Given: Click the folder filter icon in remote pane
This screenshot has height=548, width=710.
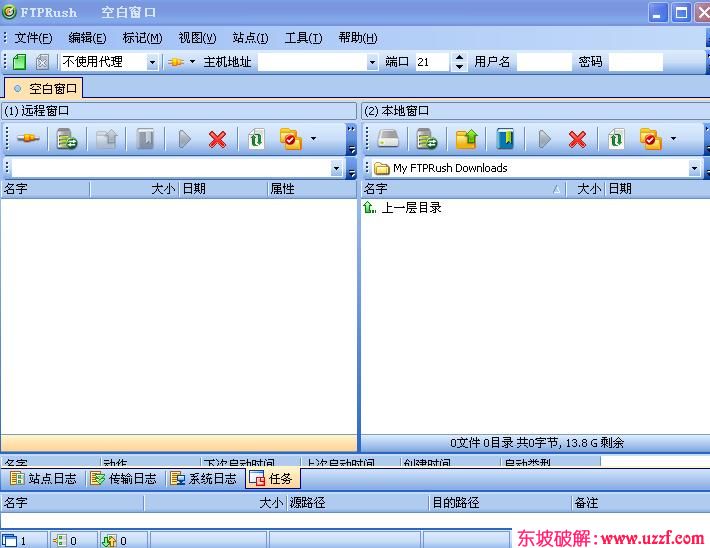Looking at the screenshot, I should pyautogui.click(x=291, y=139).
